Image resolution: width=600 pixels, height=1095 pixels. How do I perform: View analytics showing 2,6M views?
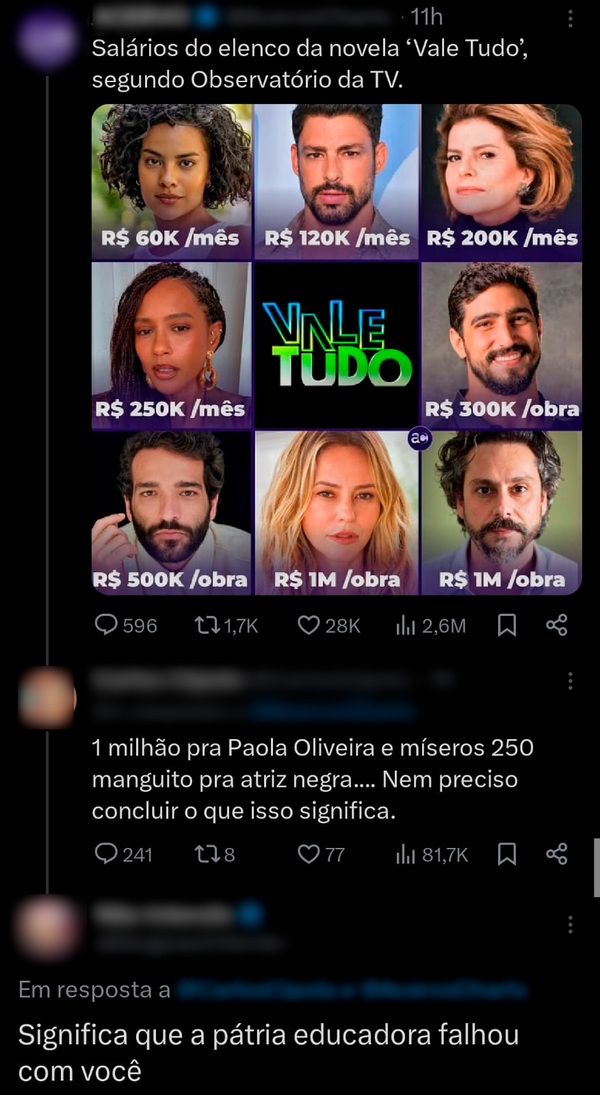click(x=430, y=626)
